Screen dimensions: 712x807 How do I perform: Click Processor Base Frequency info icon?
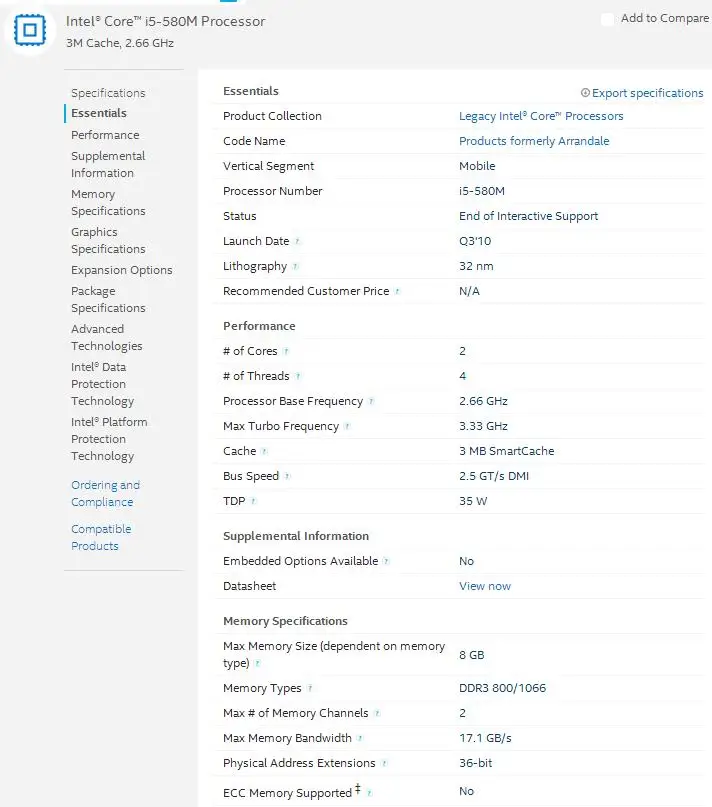[x=371, y=401]
